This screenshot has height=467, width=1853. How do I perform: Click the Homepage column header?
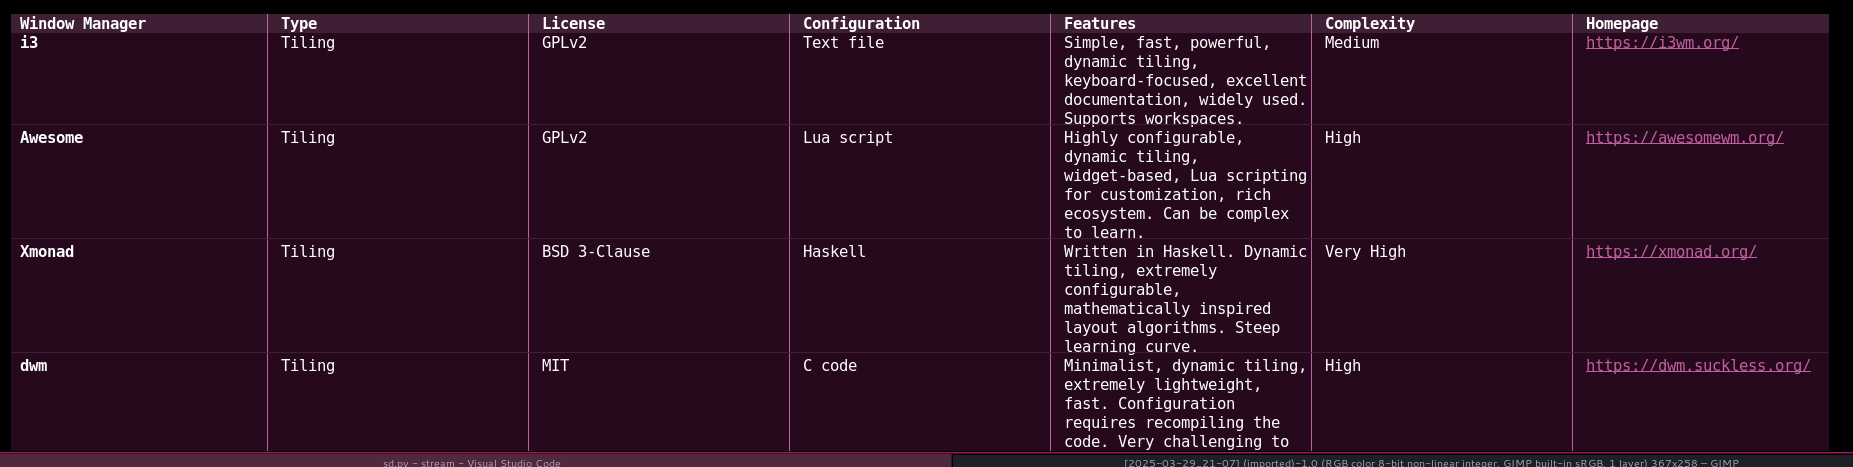pyautogui.click(x=1621, y=24)
